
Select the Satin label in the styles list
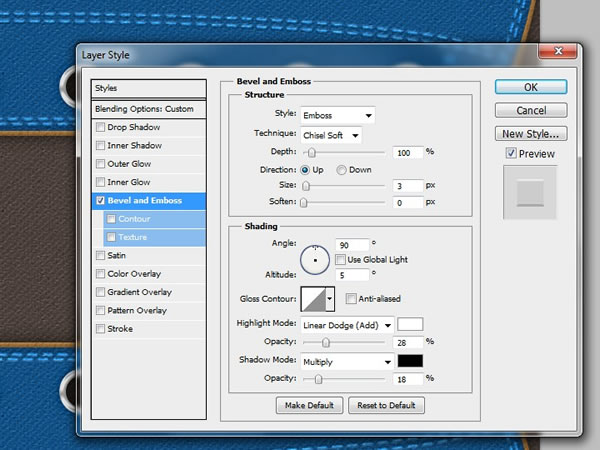(116, 255)
